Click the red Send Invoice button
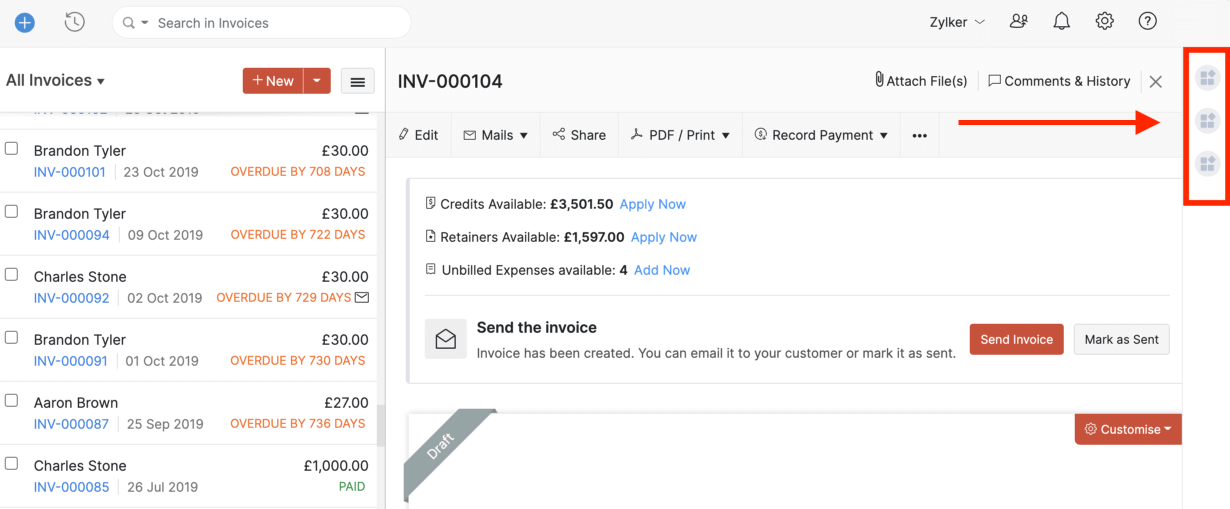Viewport: 1230px width, 509px height. coord(1016,339)
